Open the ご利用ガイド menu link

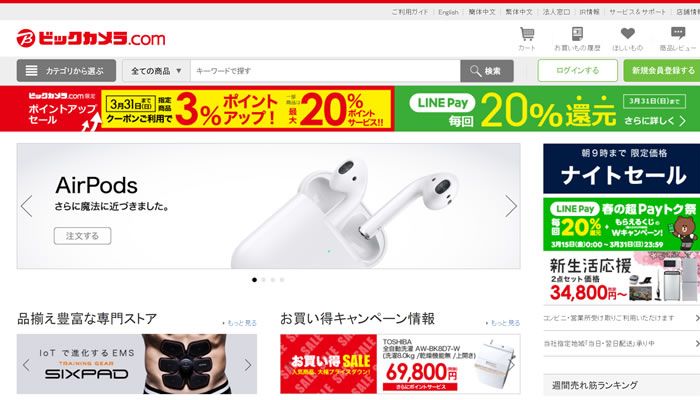410,12
